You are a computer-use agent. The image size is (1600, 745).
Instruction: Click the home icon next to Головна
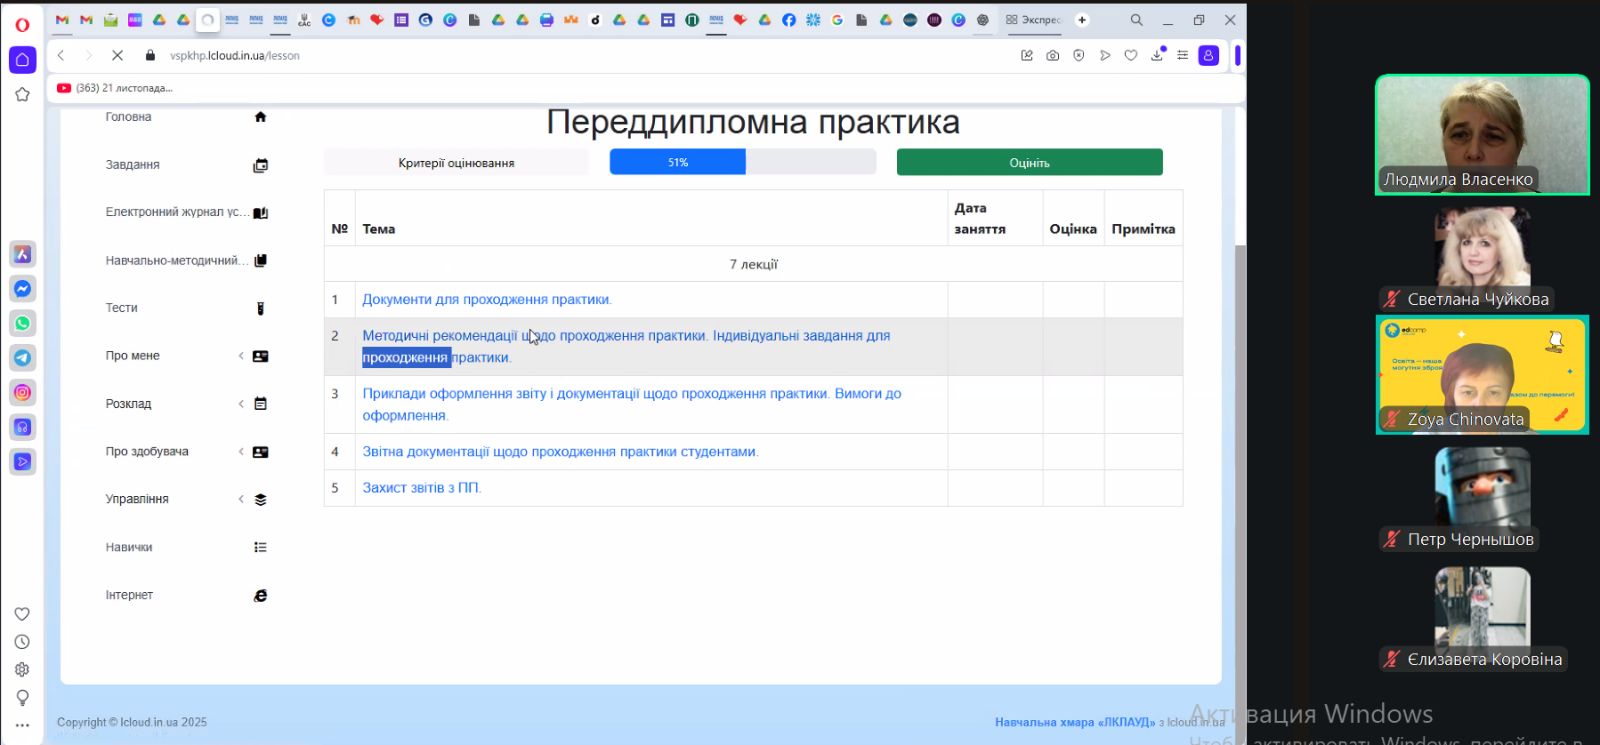click(x=260, y=117)
